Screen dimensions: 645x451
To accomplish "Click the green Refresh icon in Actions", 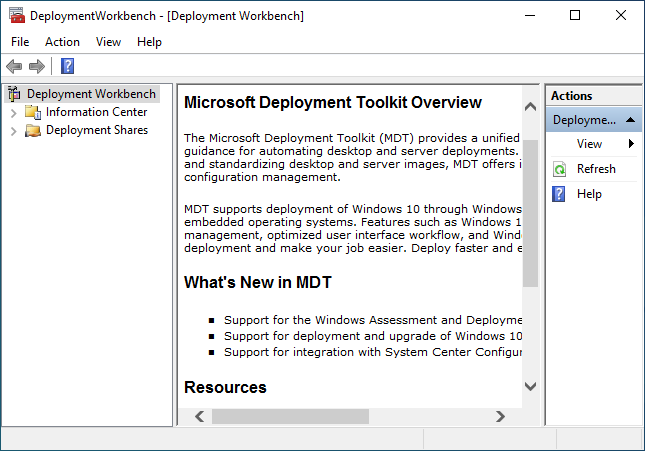I will pos(559,169).
